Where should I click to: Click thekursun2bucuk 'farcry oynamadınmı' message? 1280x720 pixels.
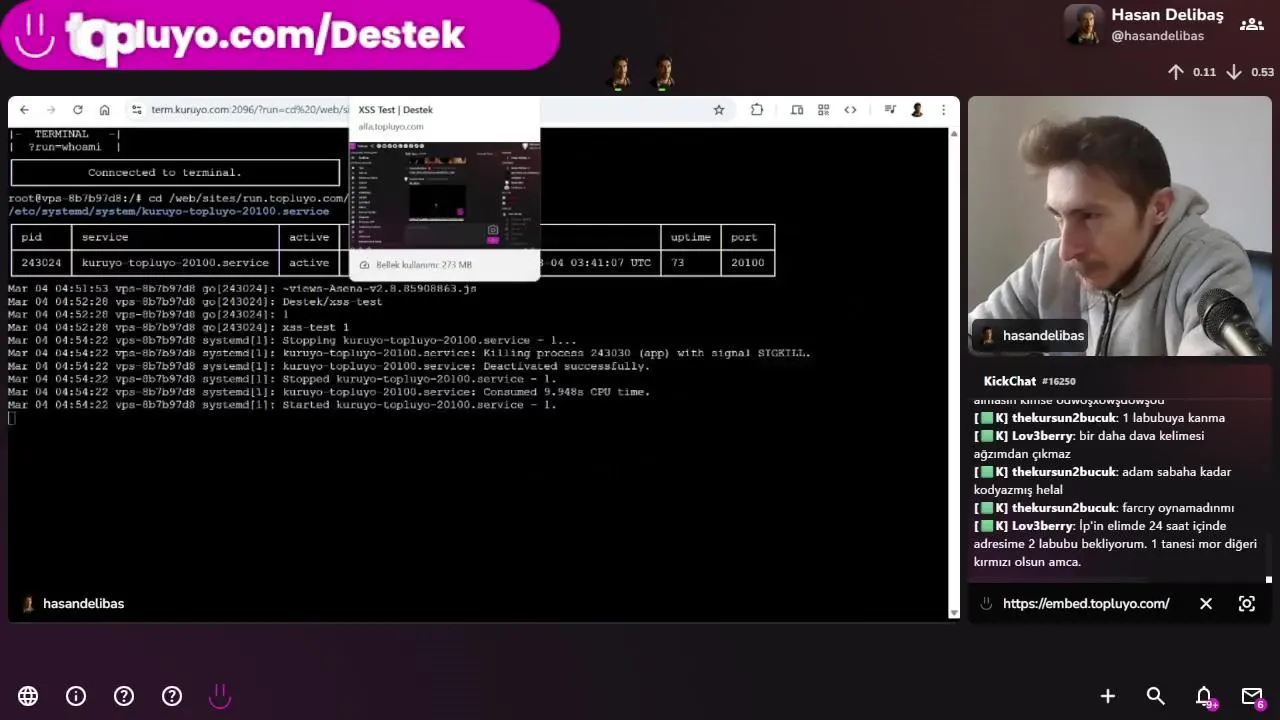[x=1104, y=508]
